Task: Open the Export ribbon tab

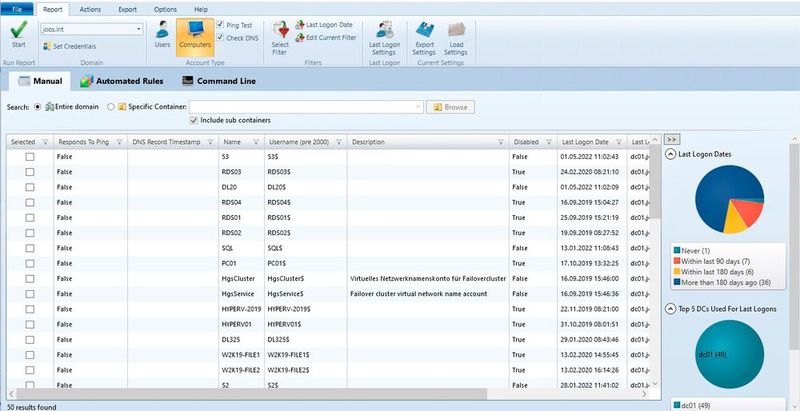Action: (127, 8)
